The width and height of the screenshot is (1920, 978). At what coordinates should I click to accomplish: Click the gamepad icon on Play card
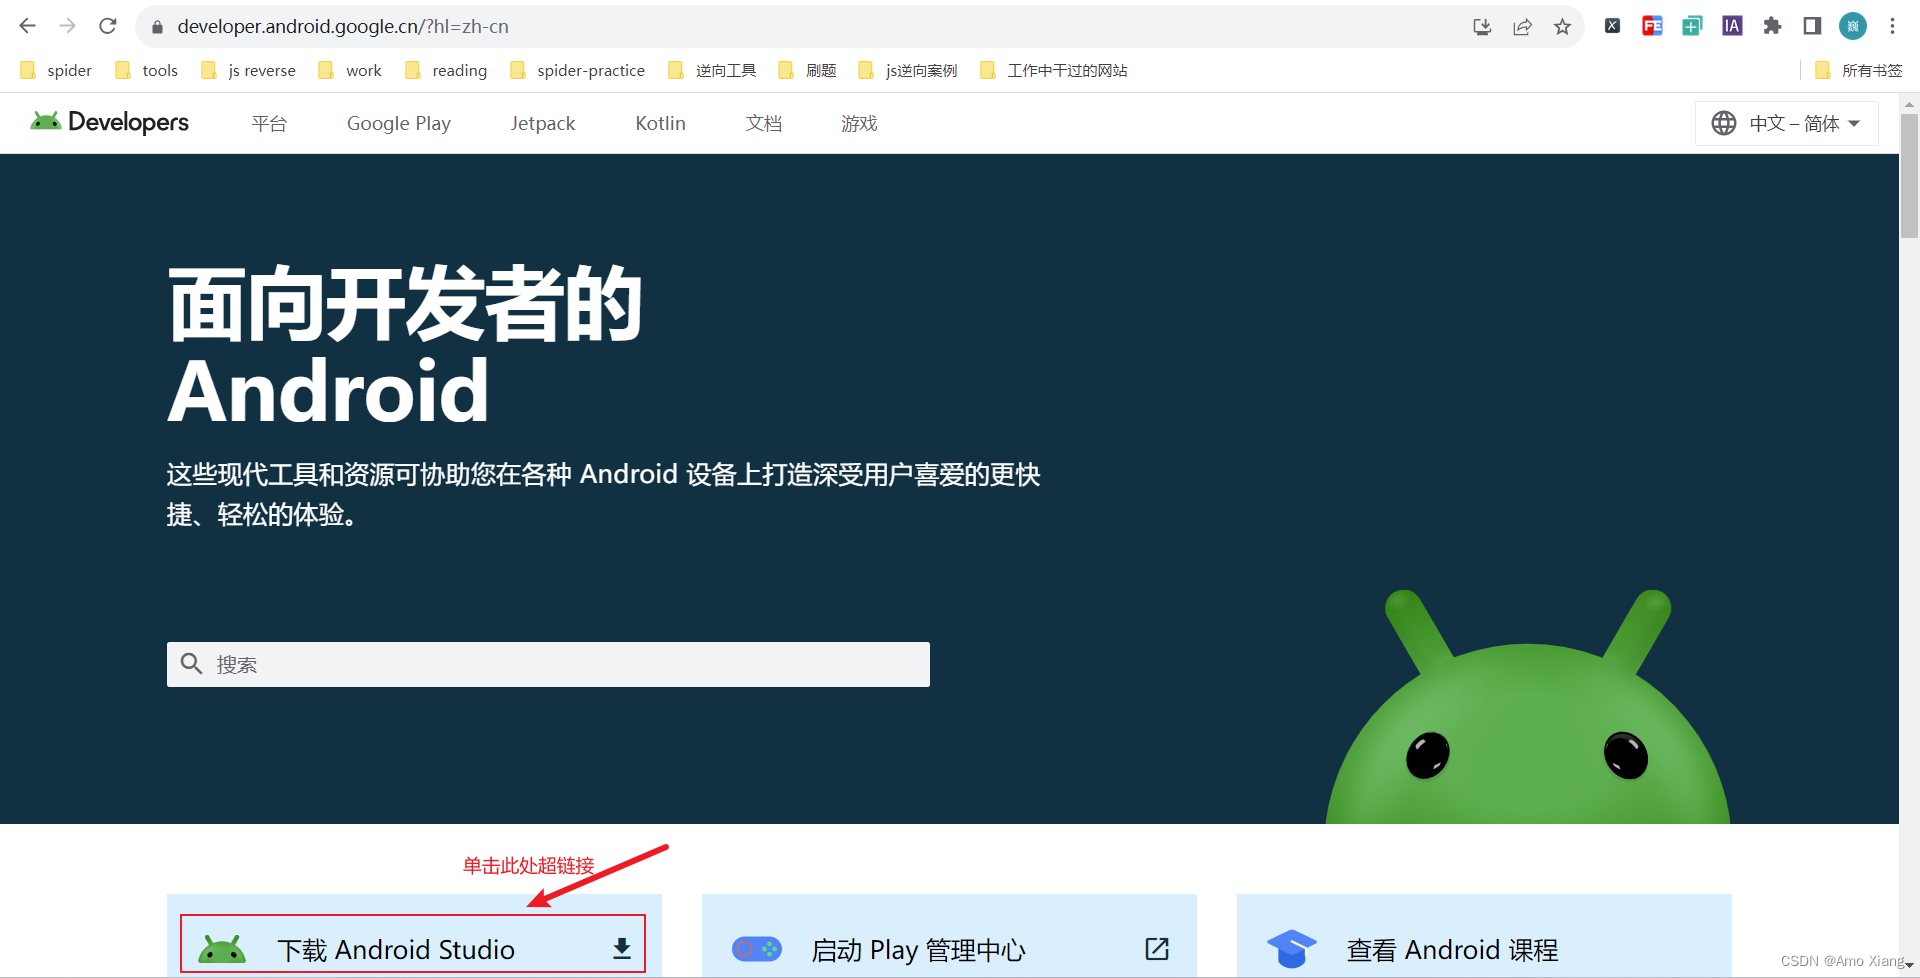(x=756, y=948)
